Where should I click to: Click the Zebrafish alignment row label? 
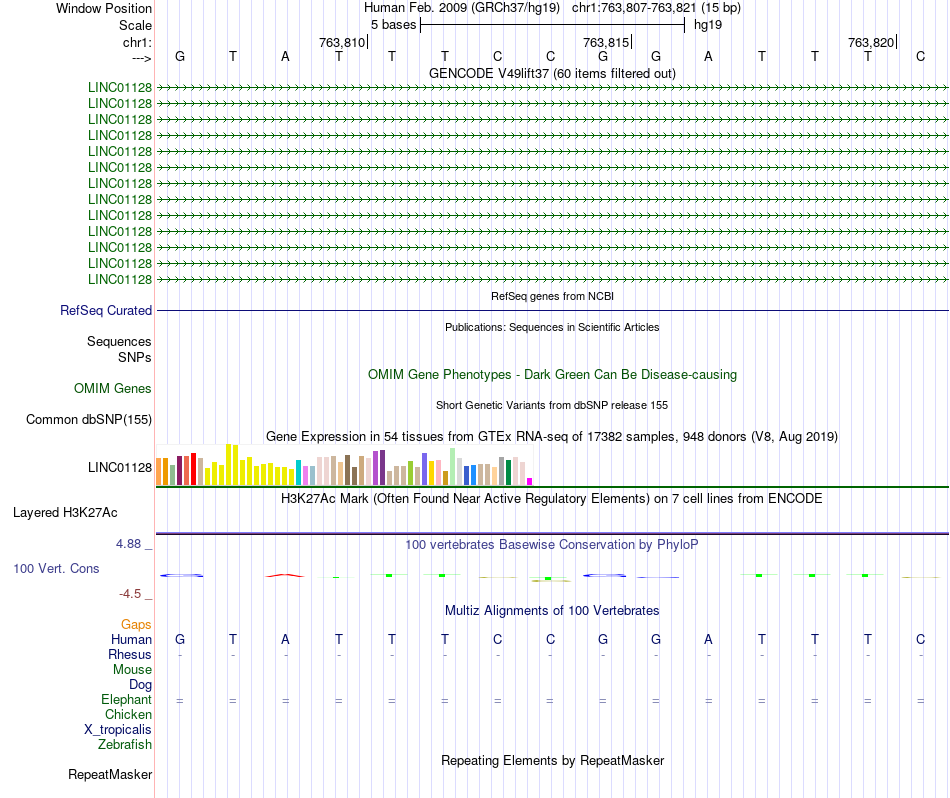click(x=125, y=744)
